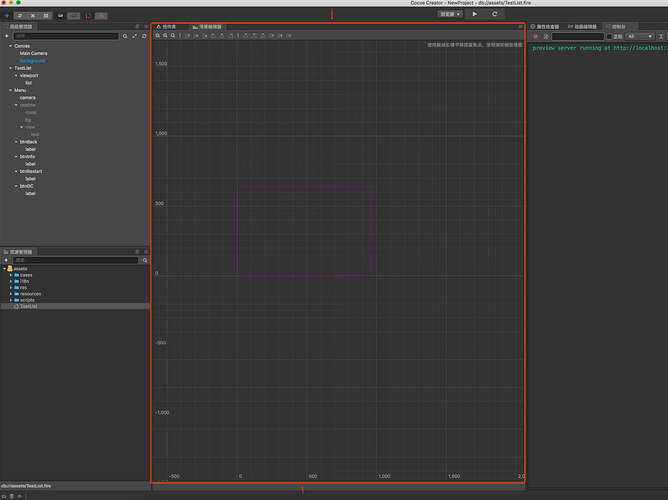
Task: Click the first zoom magnifier icon in scene toolbar
Action: coord(157,35)
